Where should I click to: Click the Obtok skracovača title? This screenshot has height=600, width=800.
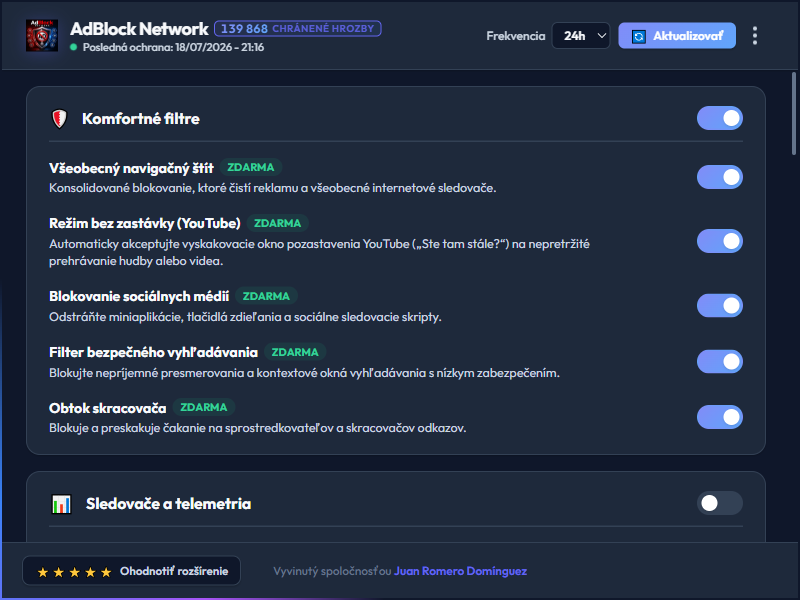(x=108, y=408)
